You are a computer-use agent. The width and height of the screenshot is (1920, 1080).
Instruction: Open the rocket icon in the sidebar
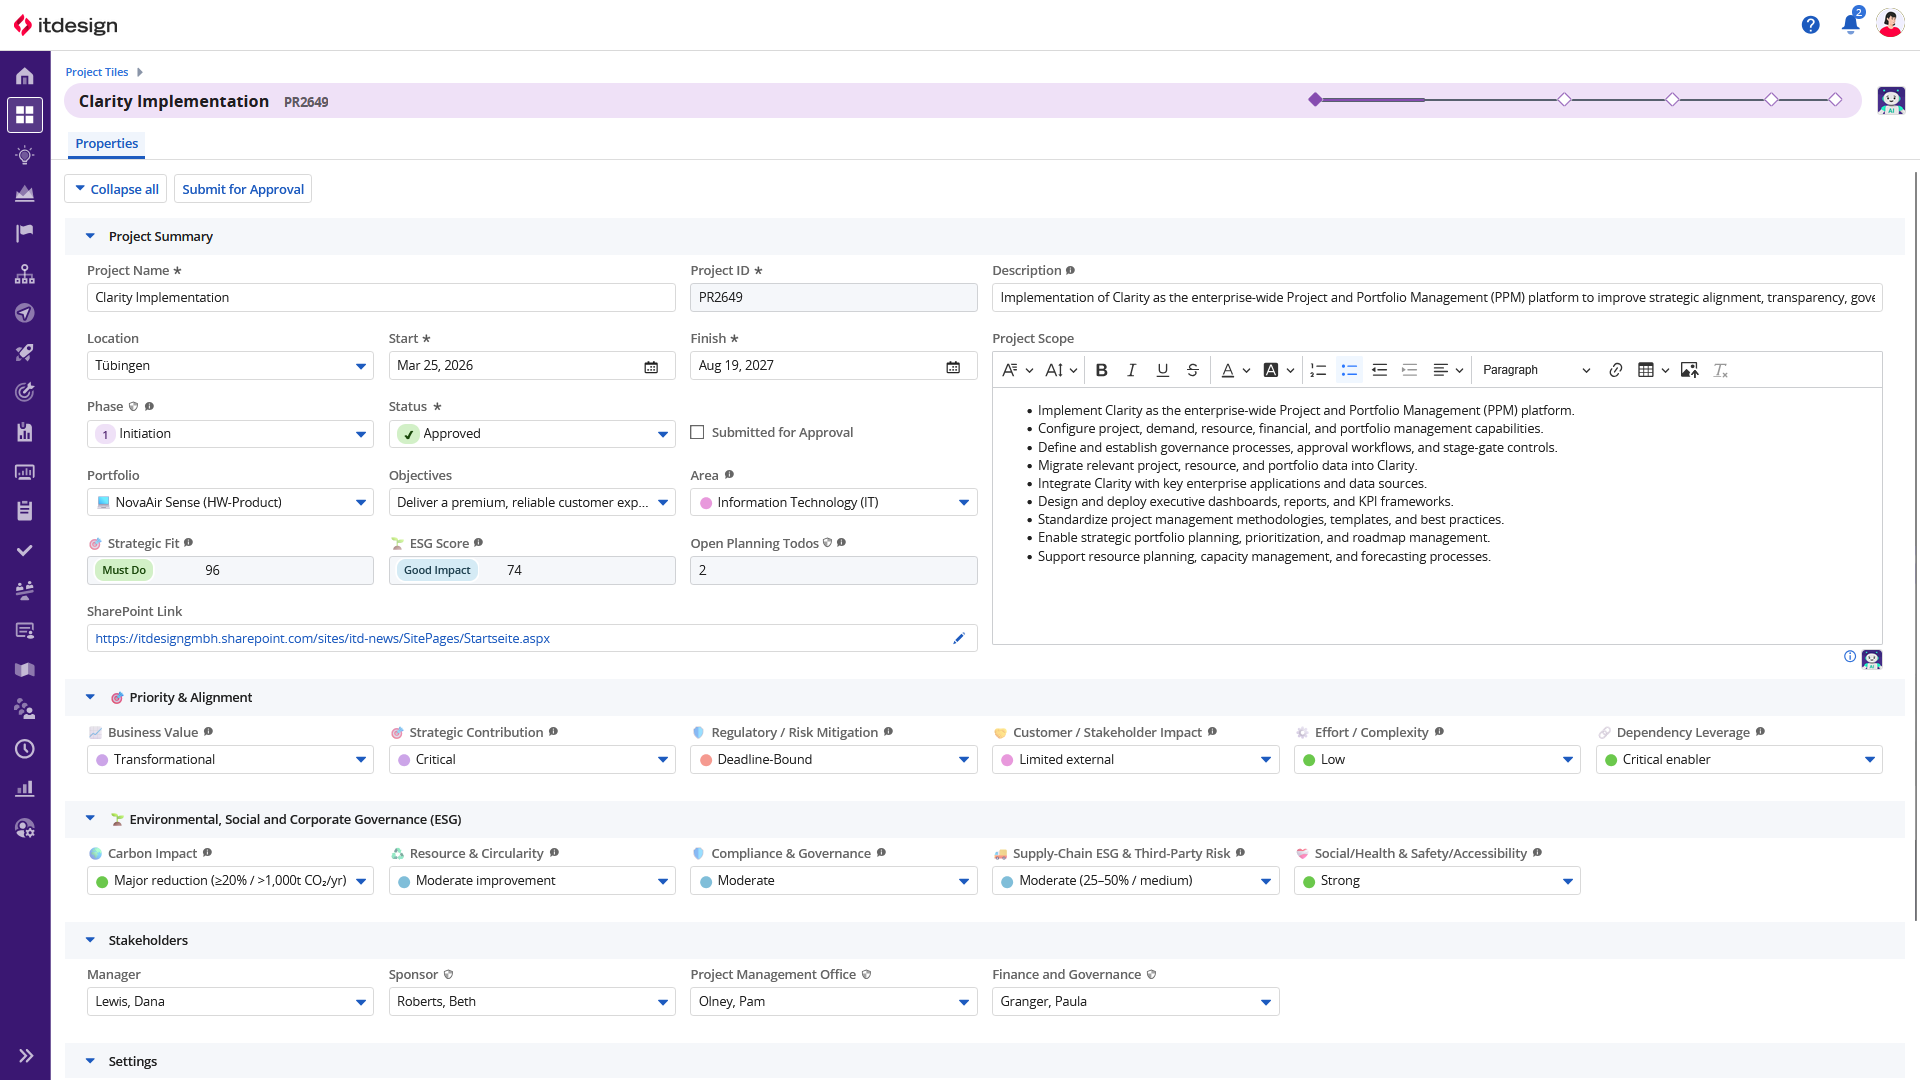coord(25,352)
